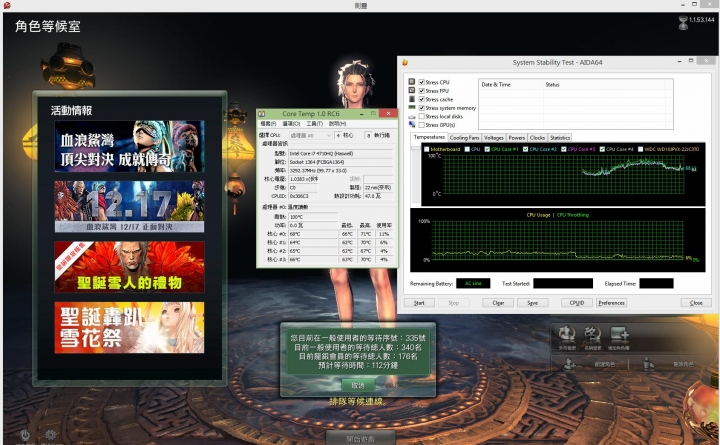Open Preferences in AIDA64 stability test

[612, 303]
